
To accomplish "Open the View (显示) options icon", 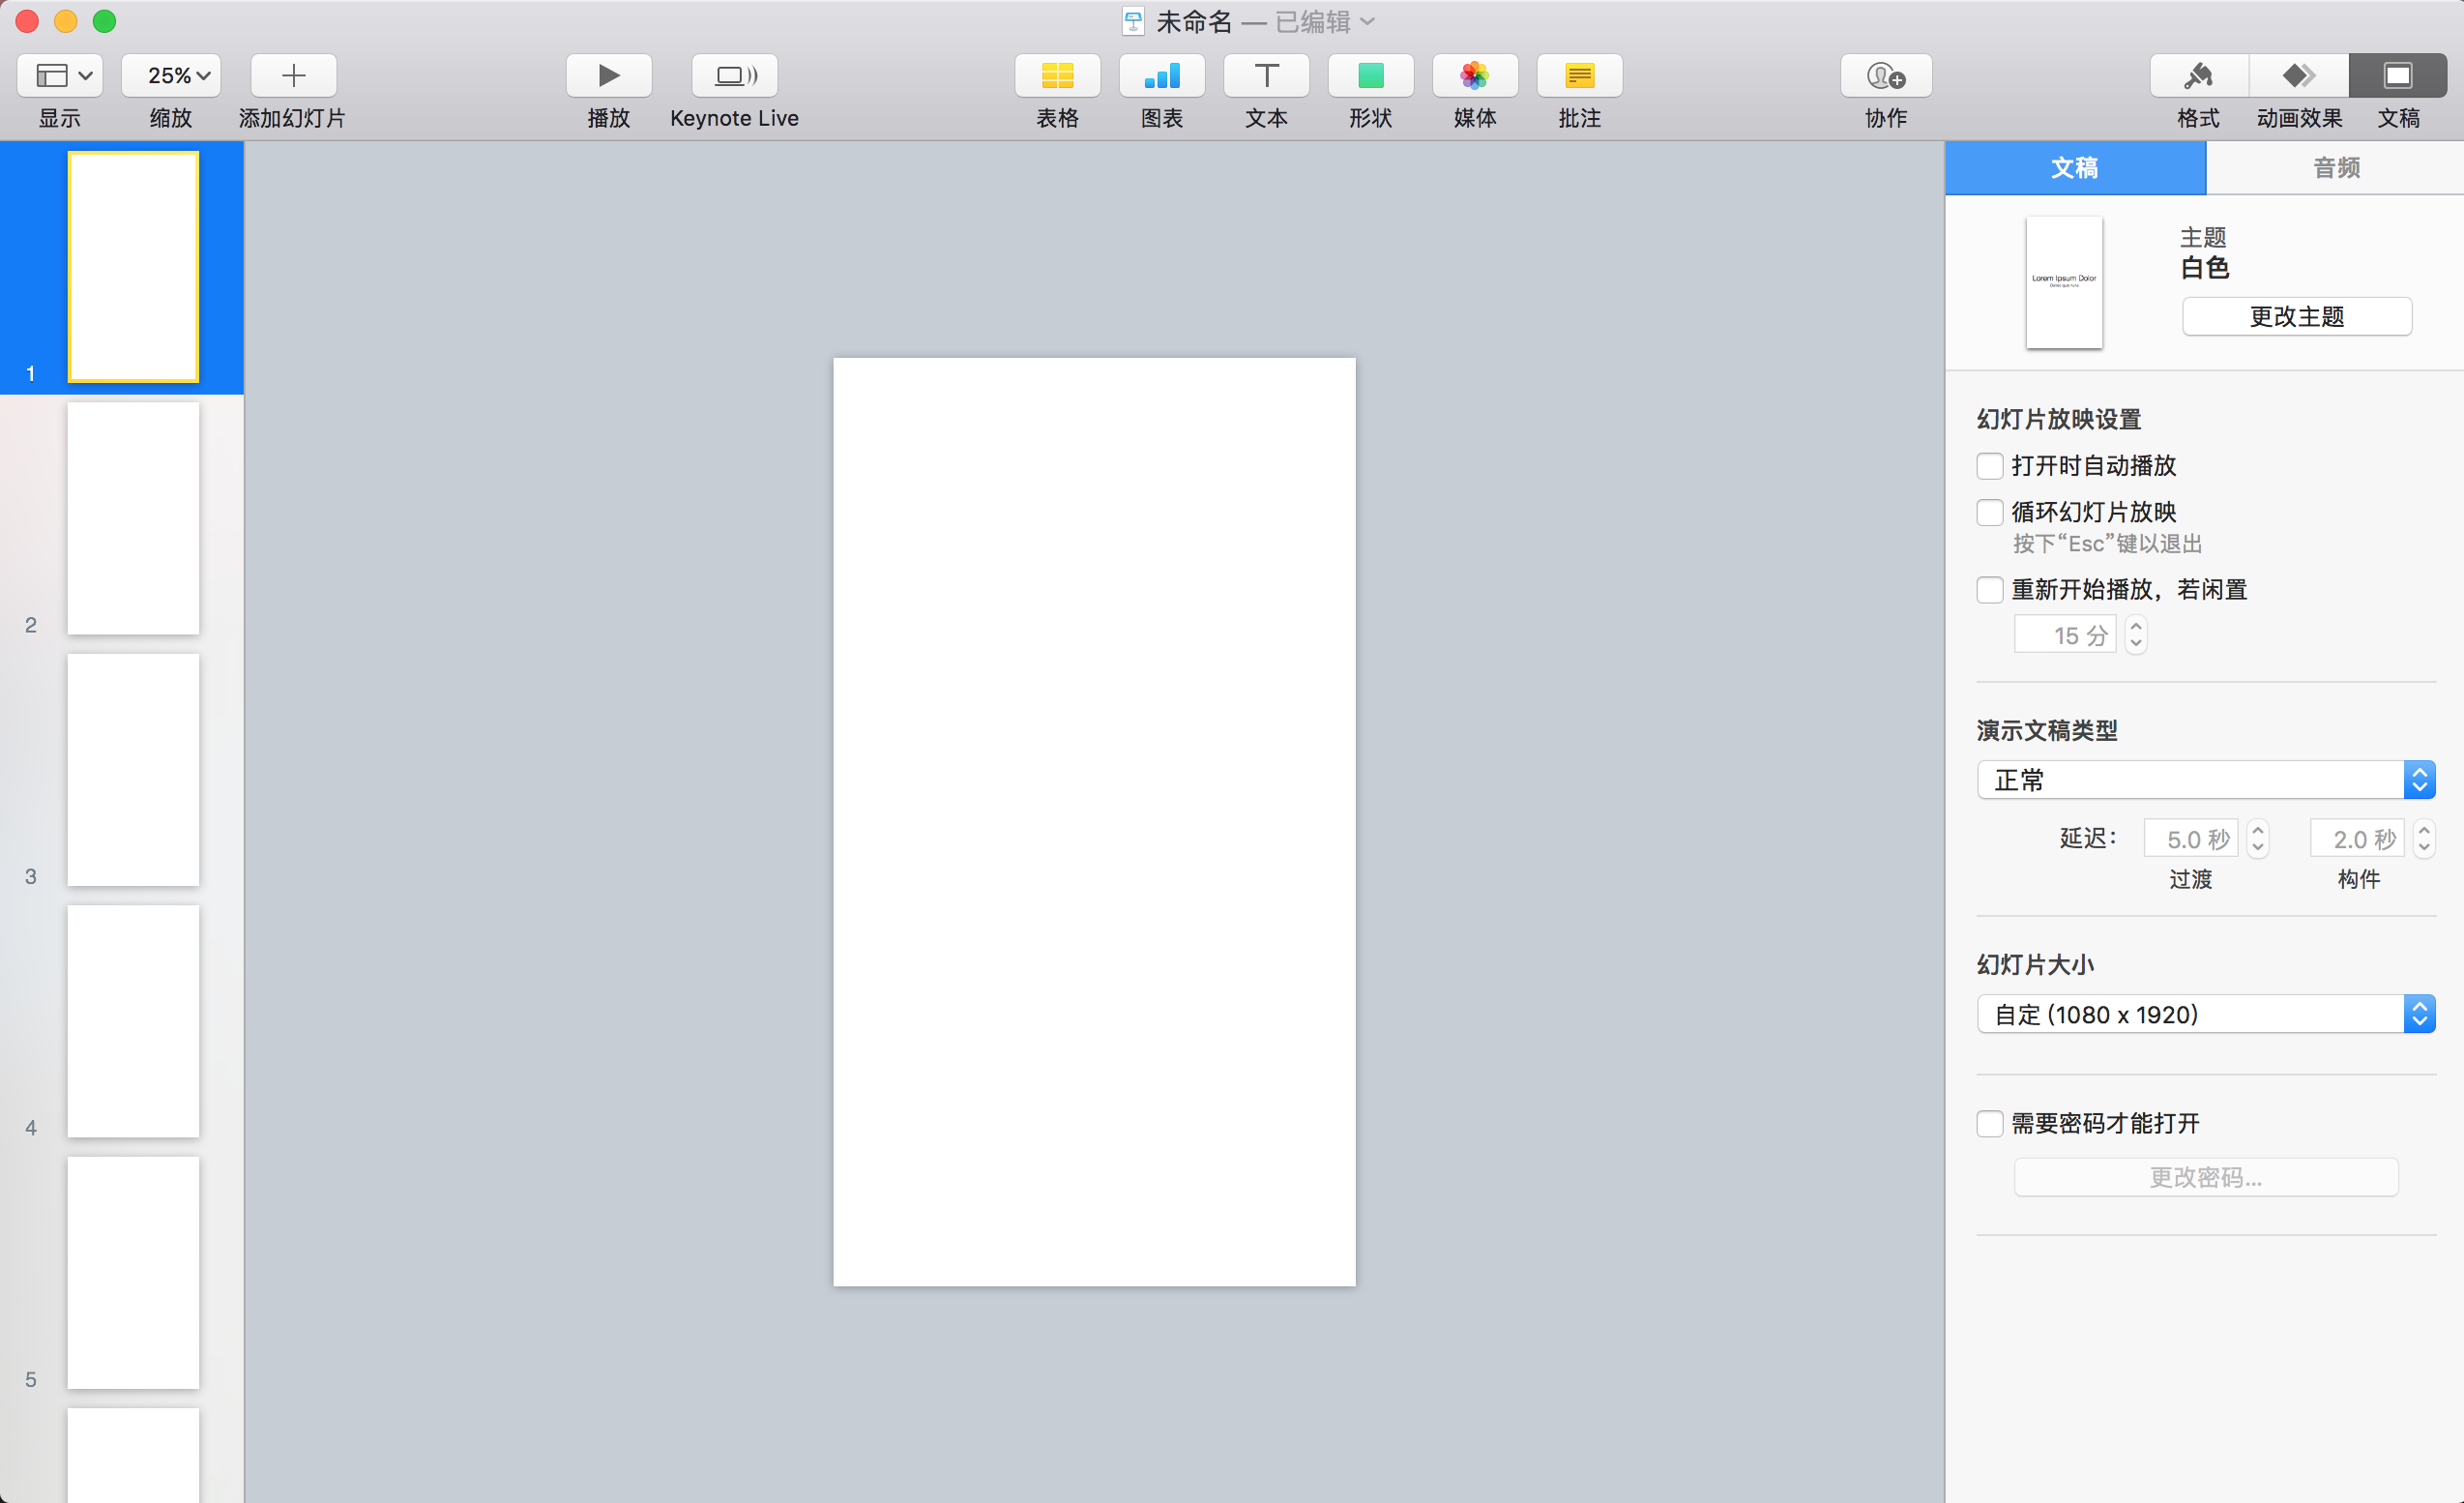I will point(59,75).
